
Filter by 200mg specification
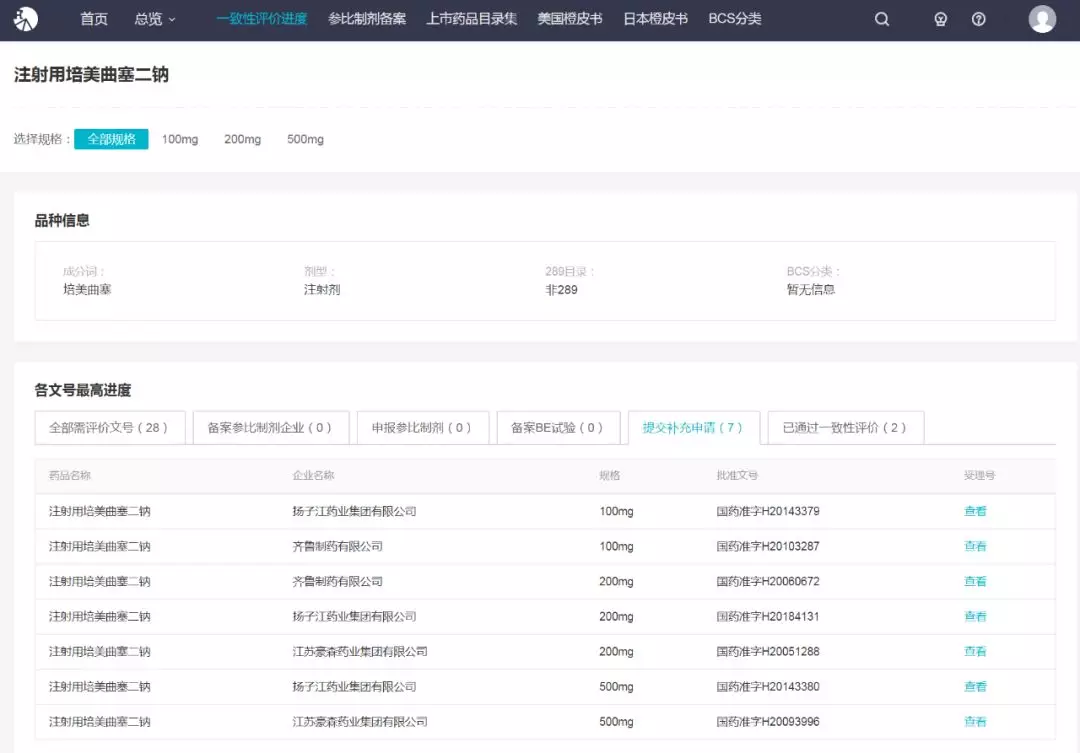(x=242, y=139)
